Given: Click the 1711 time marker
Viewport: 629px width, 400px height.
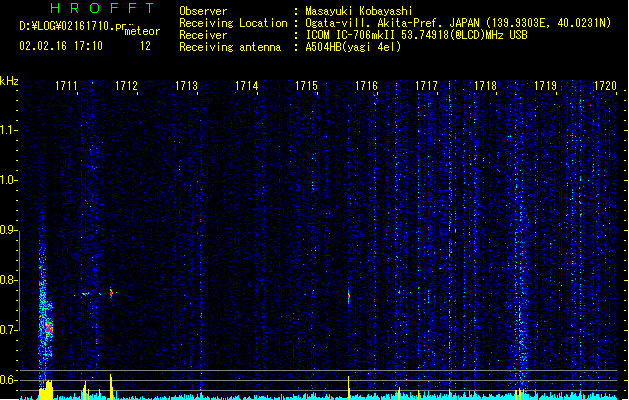Looking at the screenshot, I should pyautogui.click(x=66, y=86).
